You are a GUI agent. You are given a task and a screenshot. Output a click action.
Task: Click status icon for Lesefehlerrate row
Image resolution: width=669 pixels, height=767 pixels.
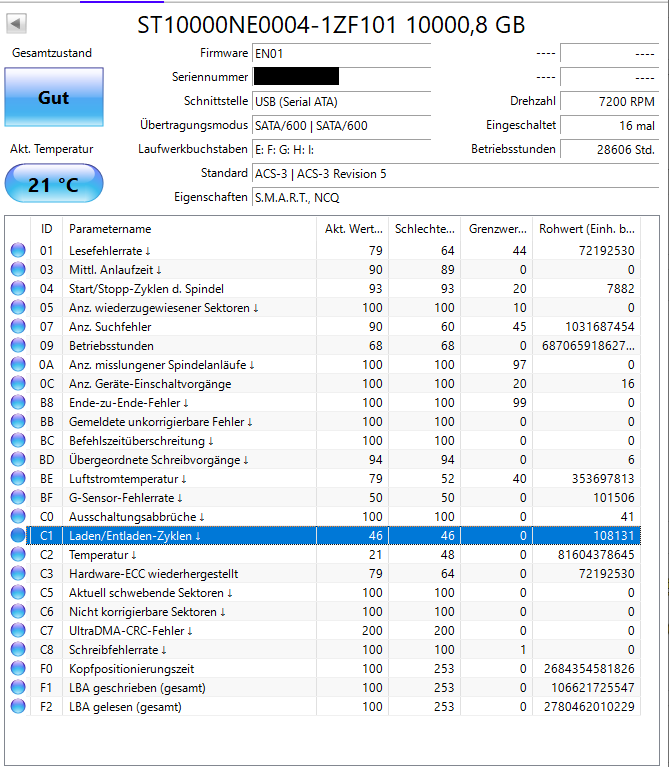[18, 250]
